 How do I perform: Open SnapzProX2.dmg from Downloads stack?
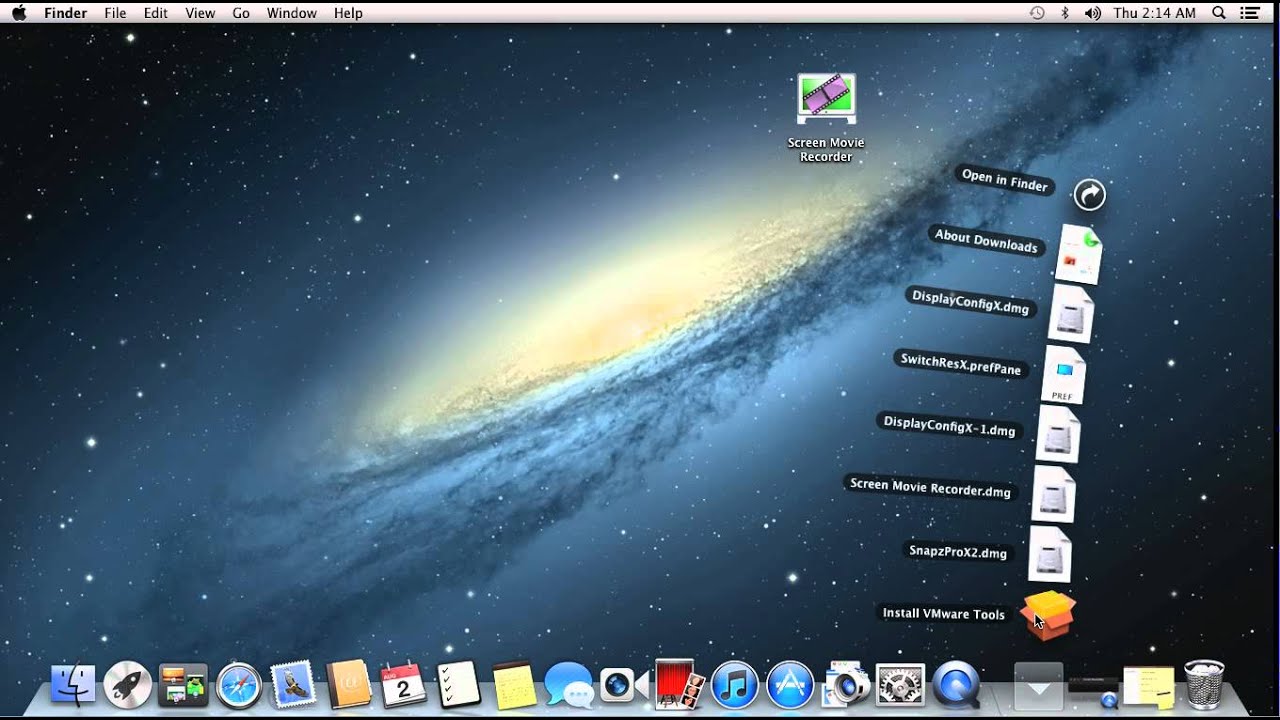point(1050,553)
